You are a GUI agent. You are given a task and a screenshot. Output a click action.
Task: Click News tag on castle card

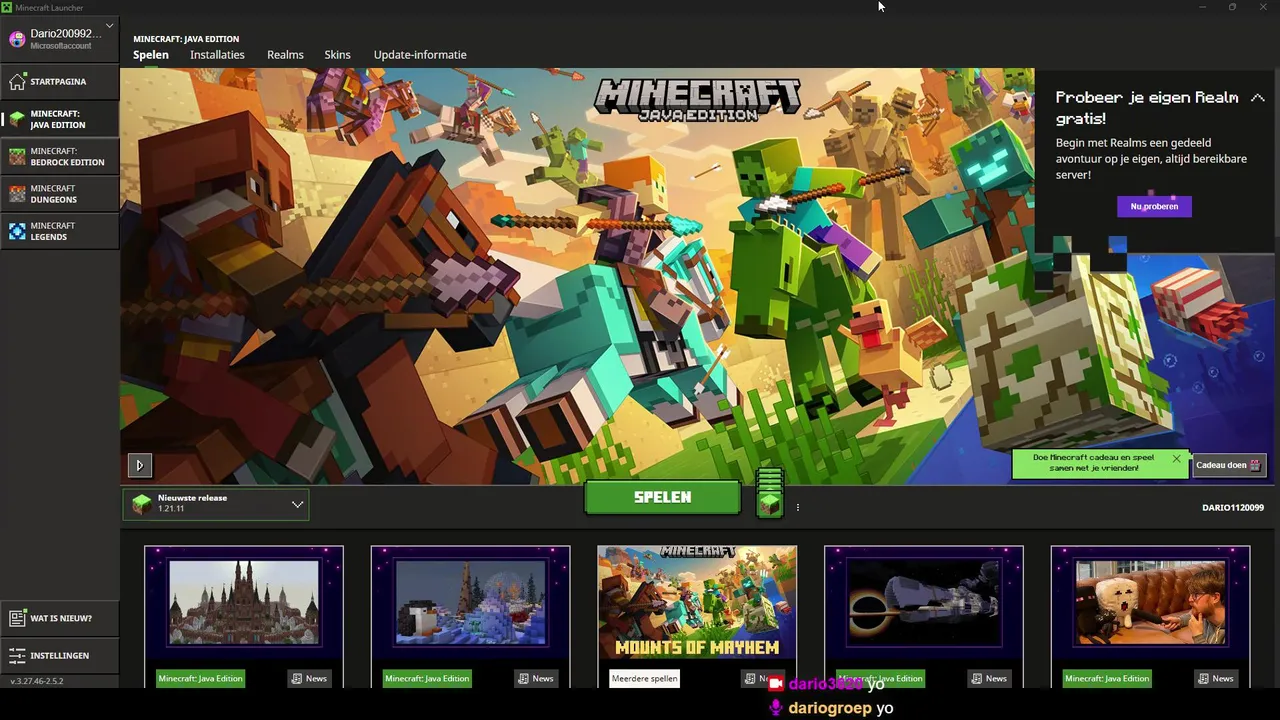coord(310,678)
